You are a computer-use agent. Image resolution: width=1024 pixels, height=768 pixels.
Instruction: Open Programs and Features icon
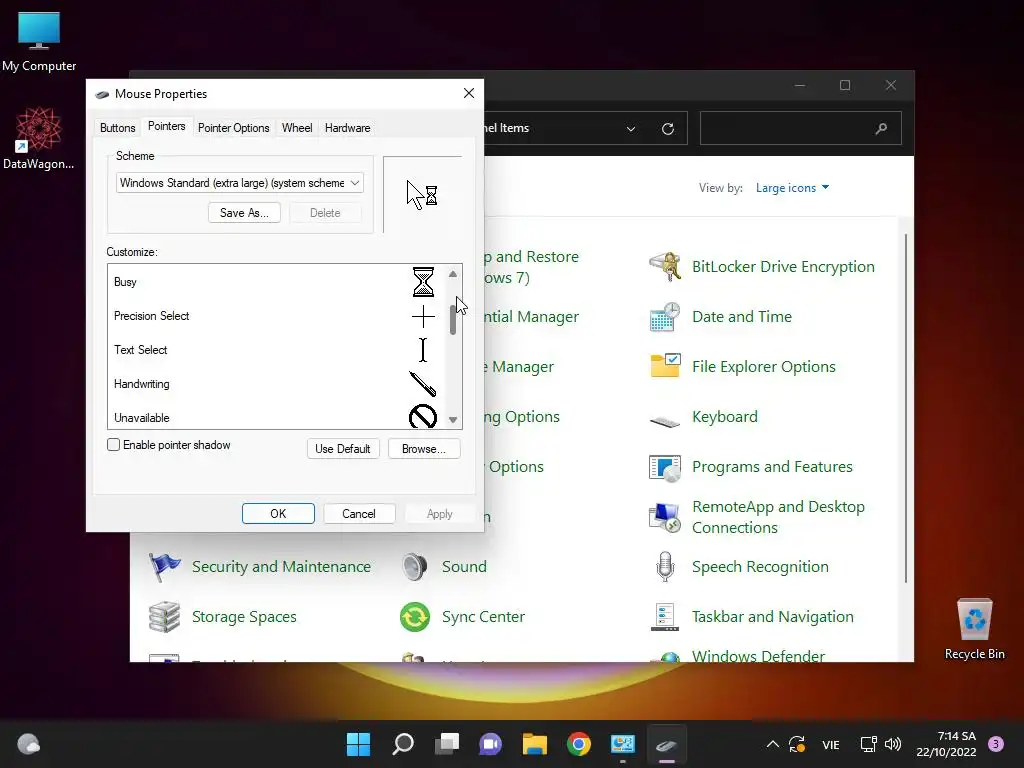tap(665, 467)
